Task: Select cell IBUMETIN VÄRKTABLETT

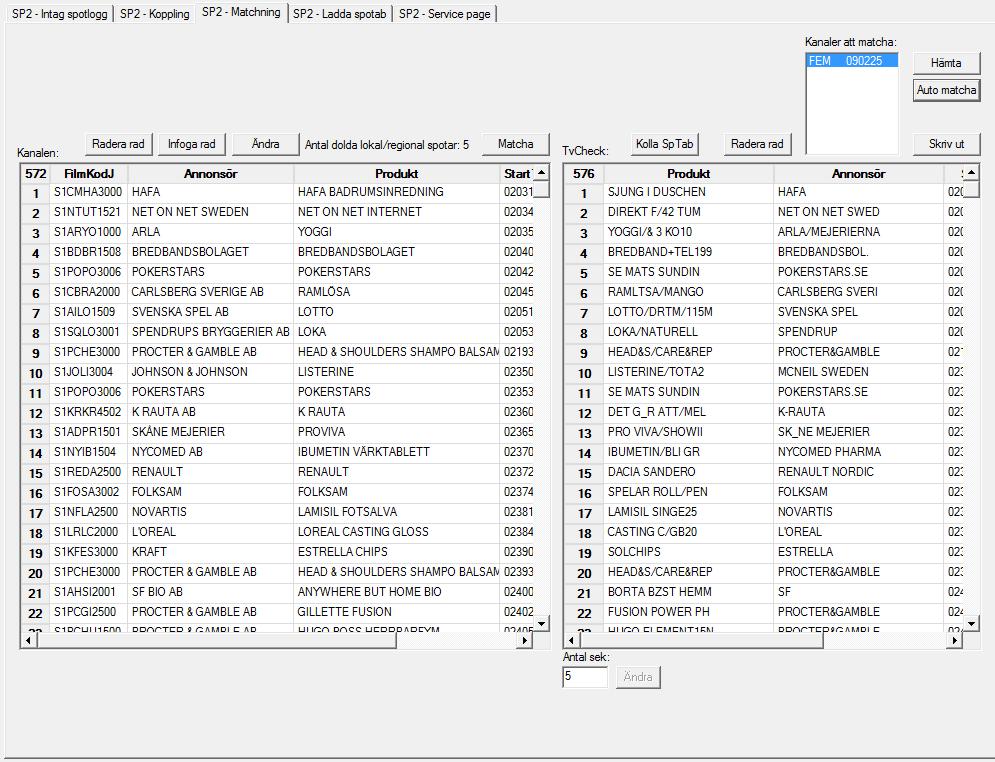Action: tap(397, 452)
